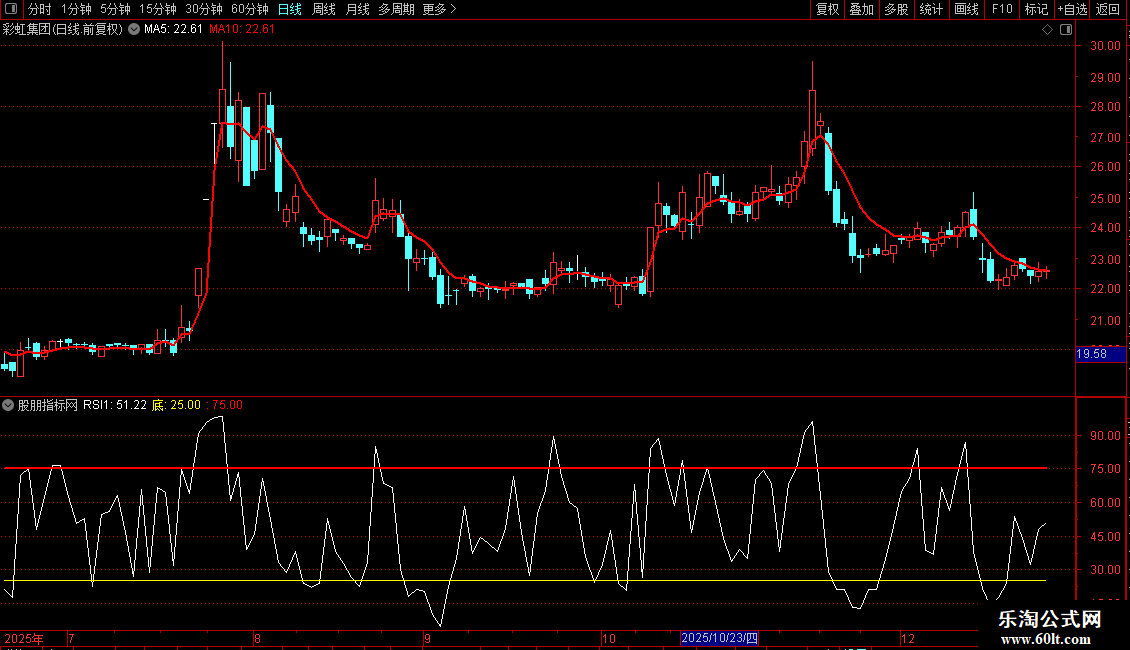Switch to the 月线 monthly chart

pos(357,9)
